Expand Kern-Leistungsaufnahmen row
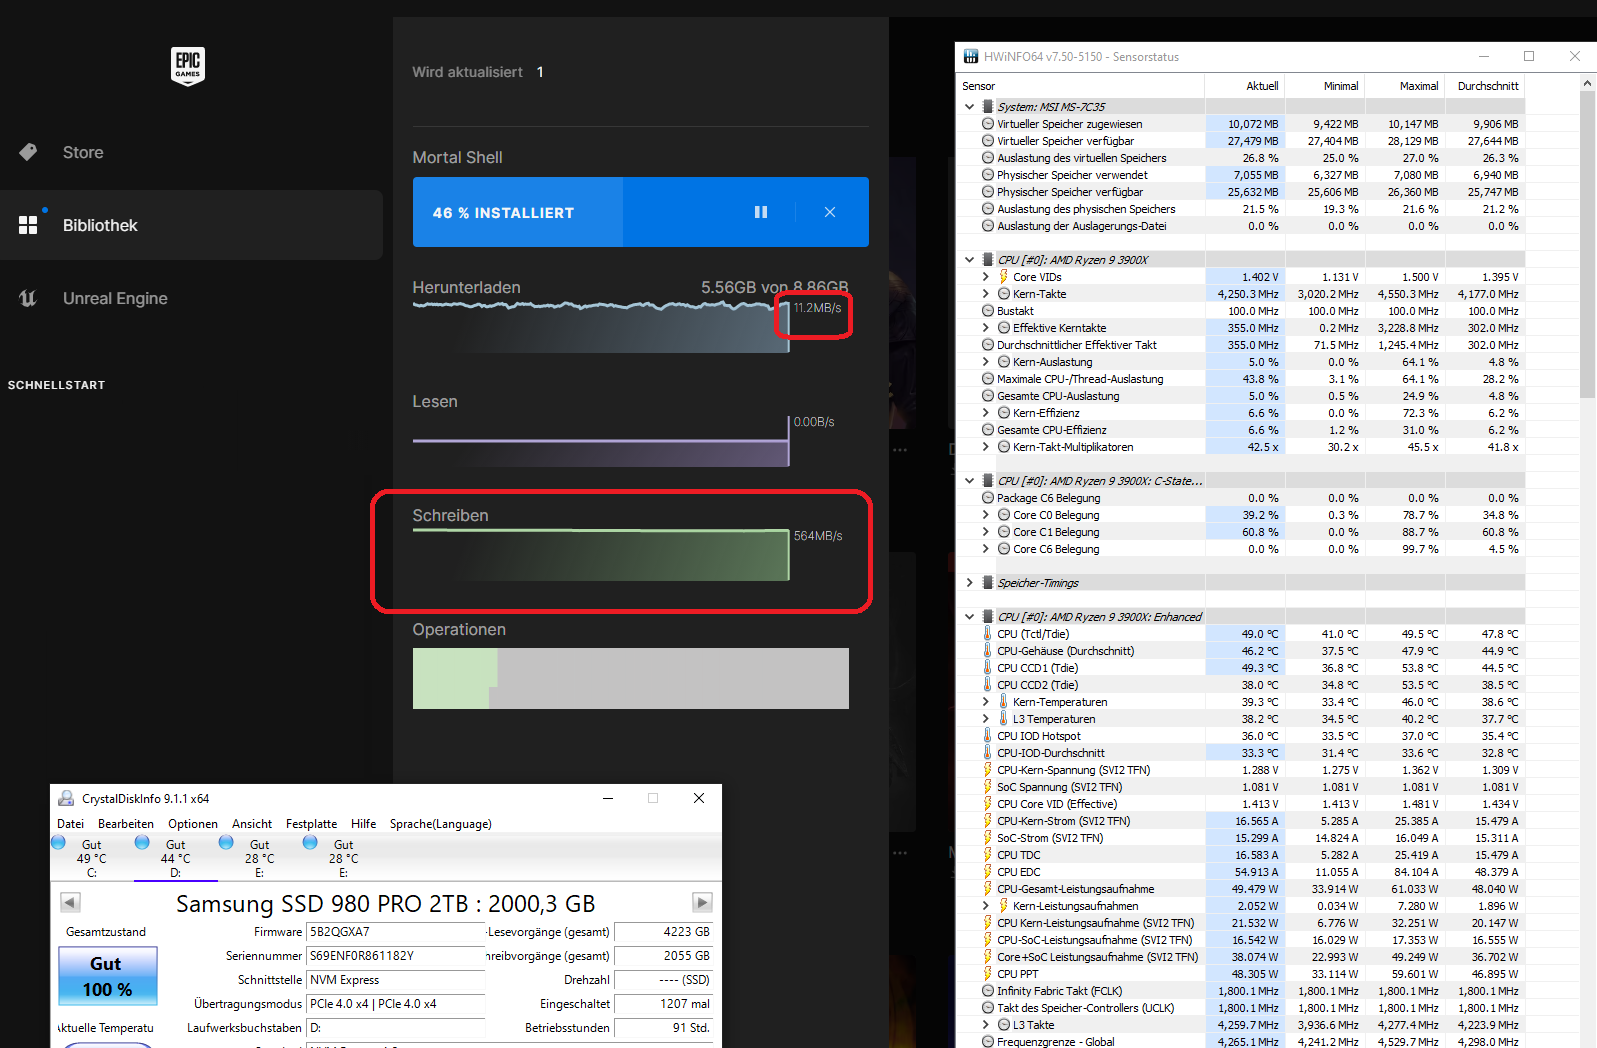 (x=985, y=906)
